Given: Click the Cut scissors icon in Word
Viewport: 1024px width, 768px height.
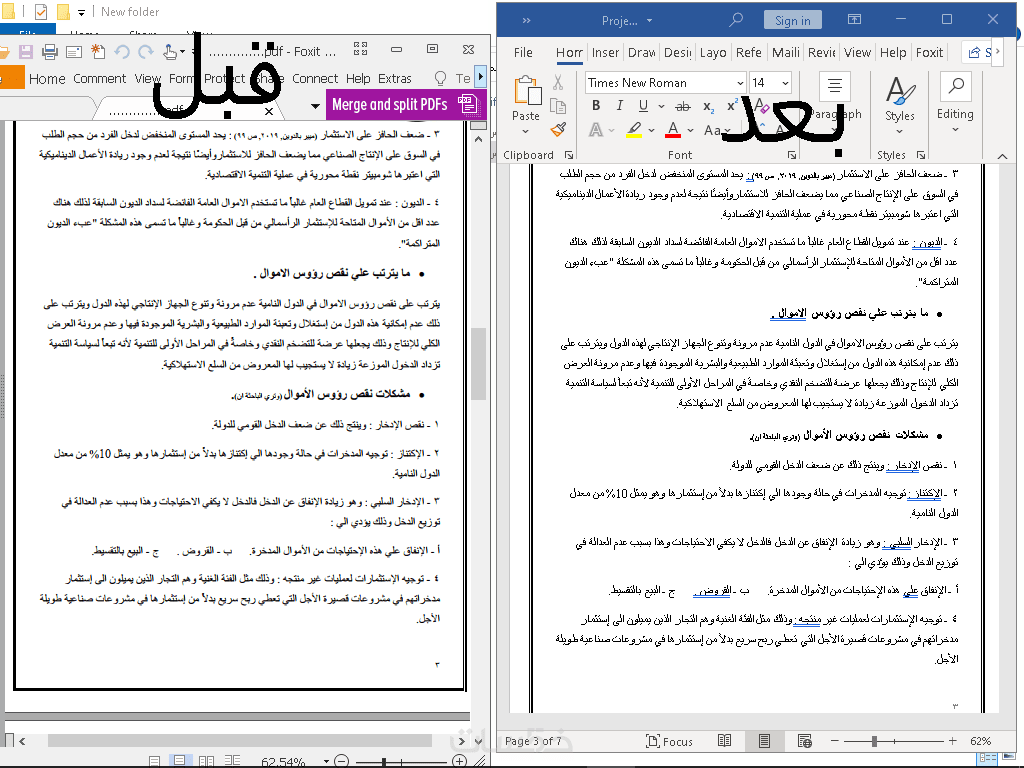Looking at the screenshot, I should (x=558, y=82).
